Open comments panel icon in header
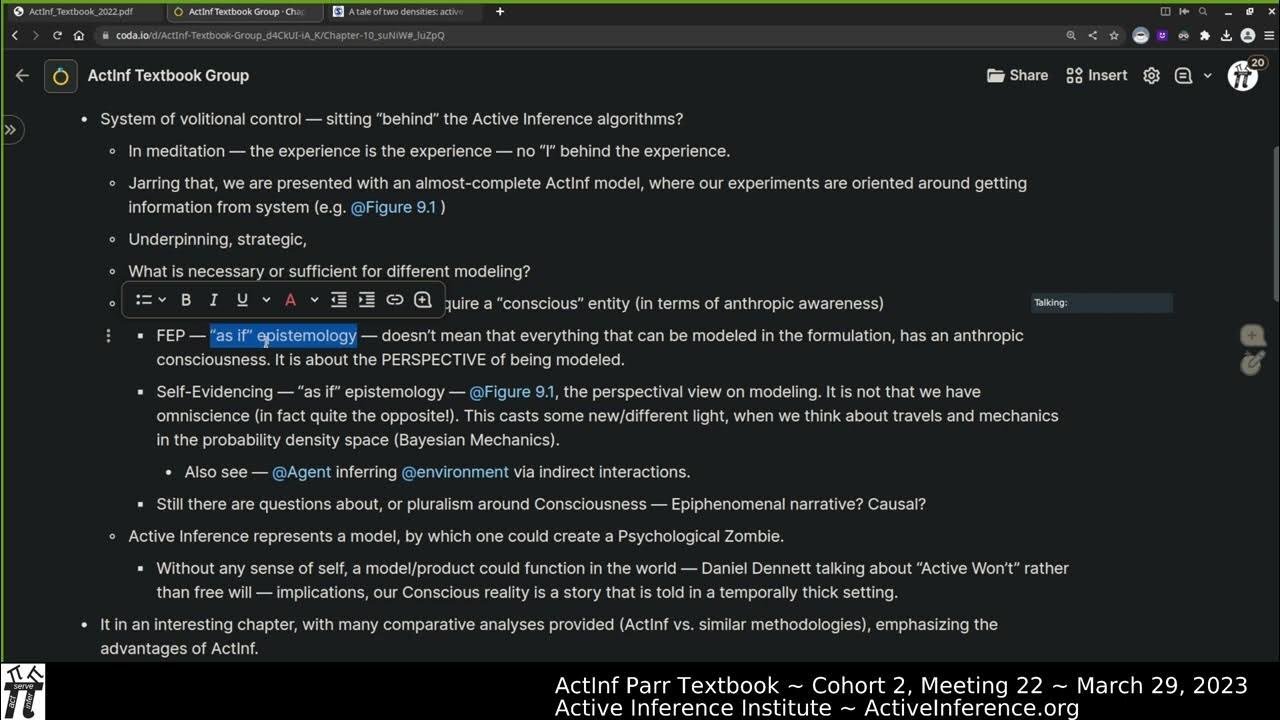Viewport: 1280px width, 720px height. [x=1184, y=75]
